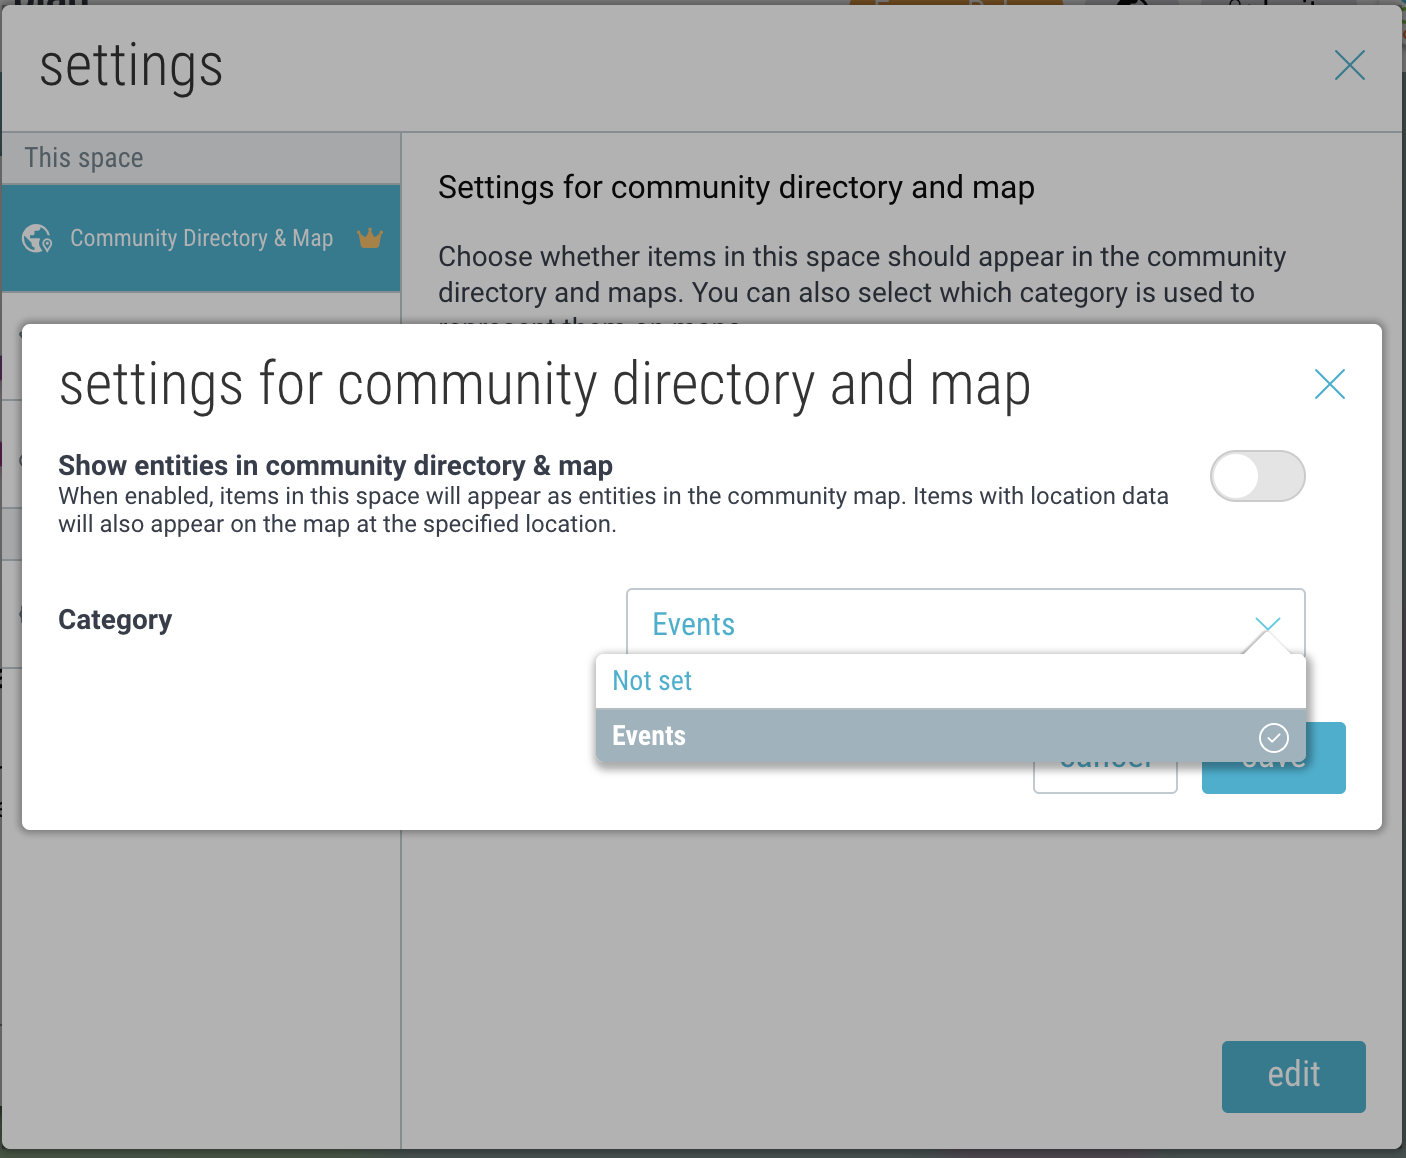
Task: Click the globe icon beside Community Directory & Map
Action: click(37, 239)
